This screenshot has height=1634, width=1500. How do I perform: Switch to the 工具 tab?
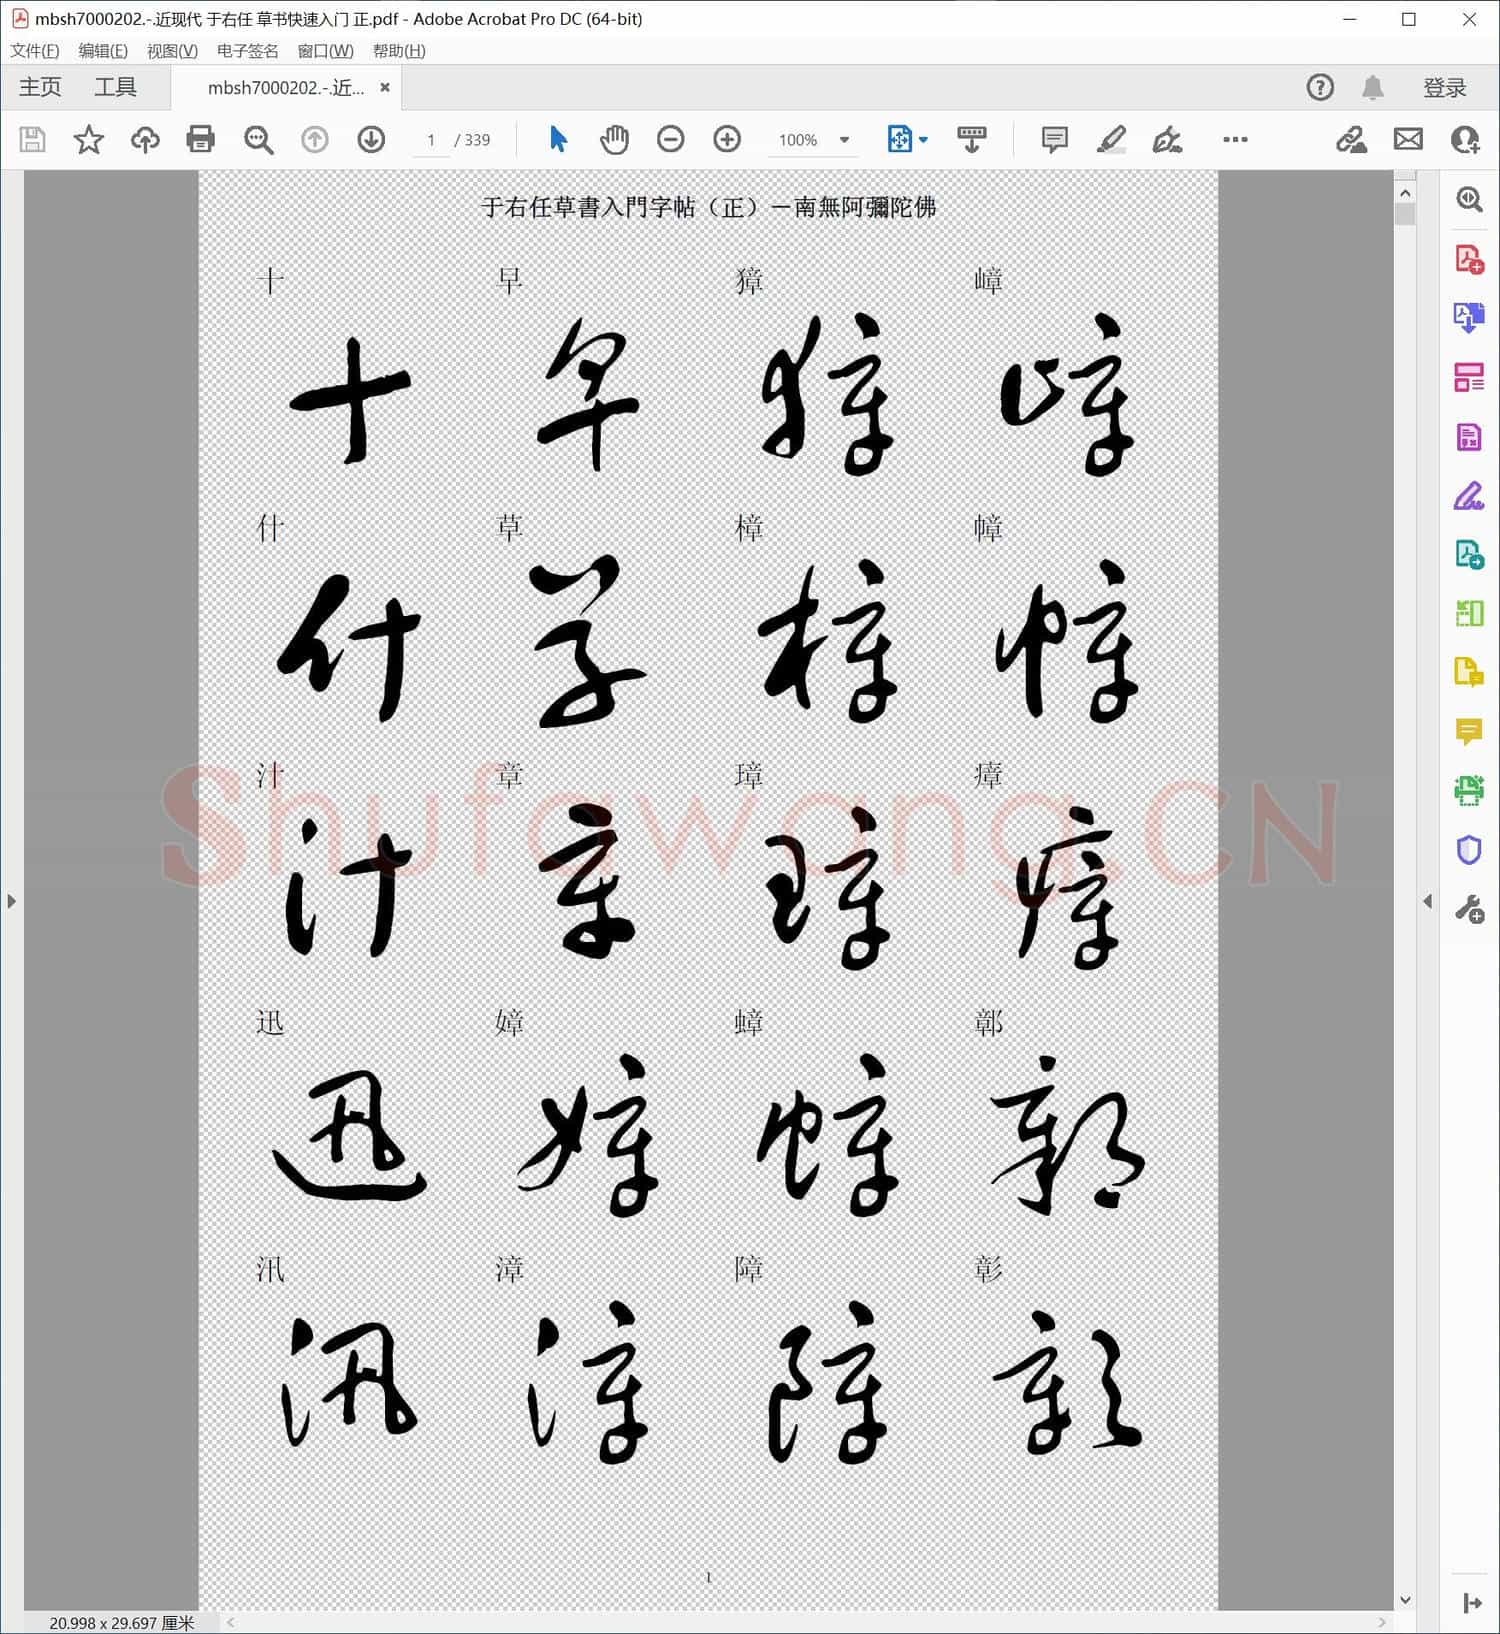(x=115, y=88)
